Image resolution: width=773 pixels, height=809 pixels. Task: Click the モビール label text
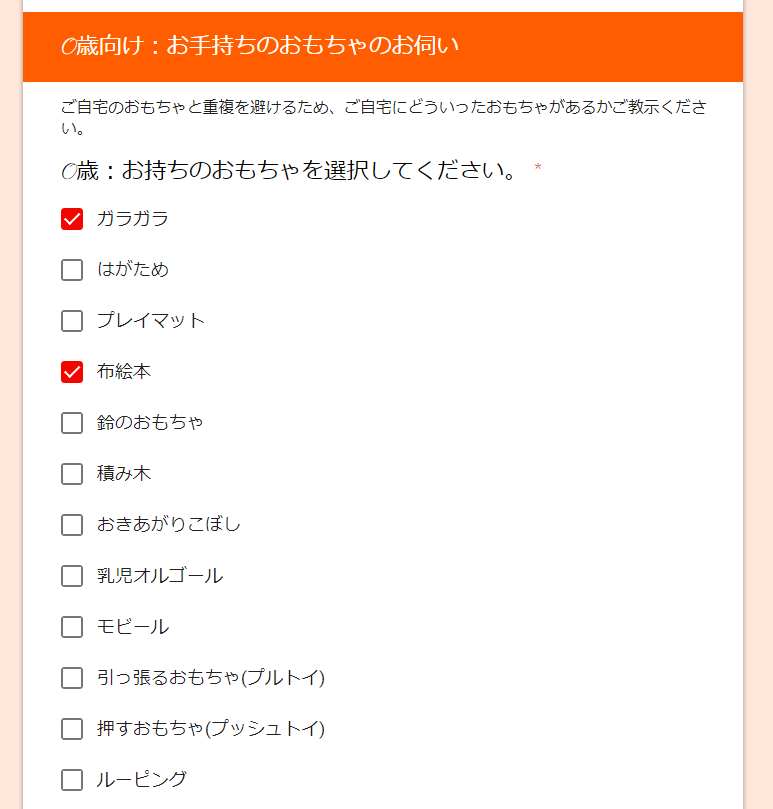click(x=133, y=627)
